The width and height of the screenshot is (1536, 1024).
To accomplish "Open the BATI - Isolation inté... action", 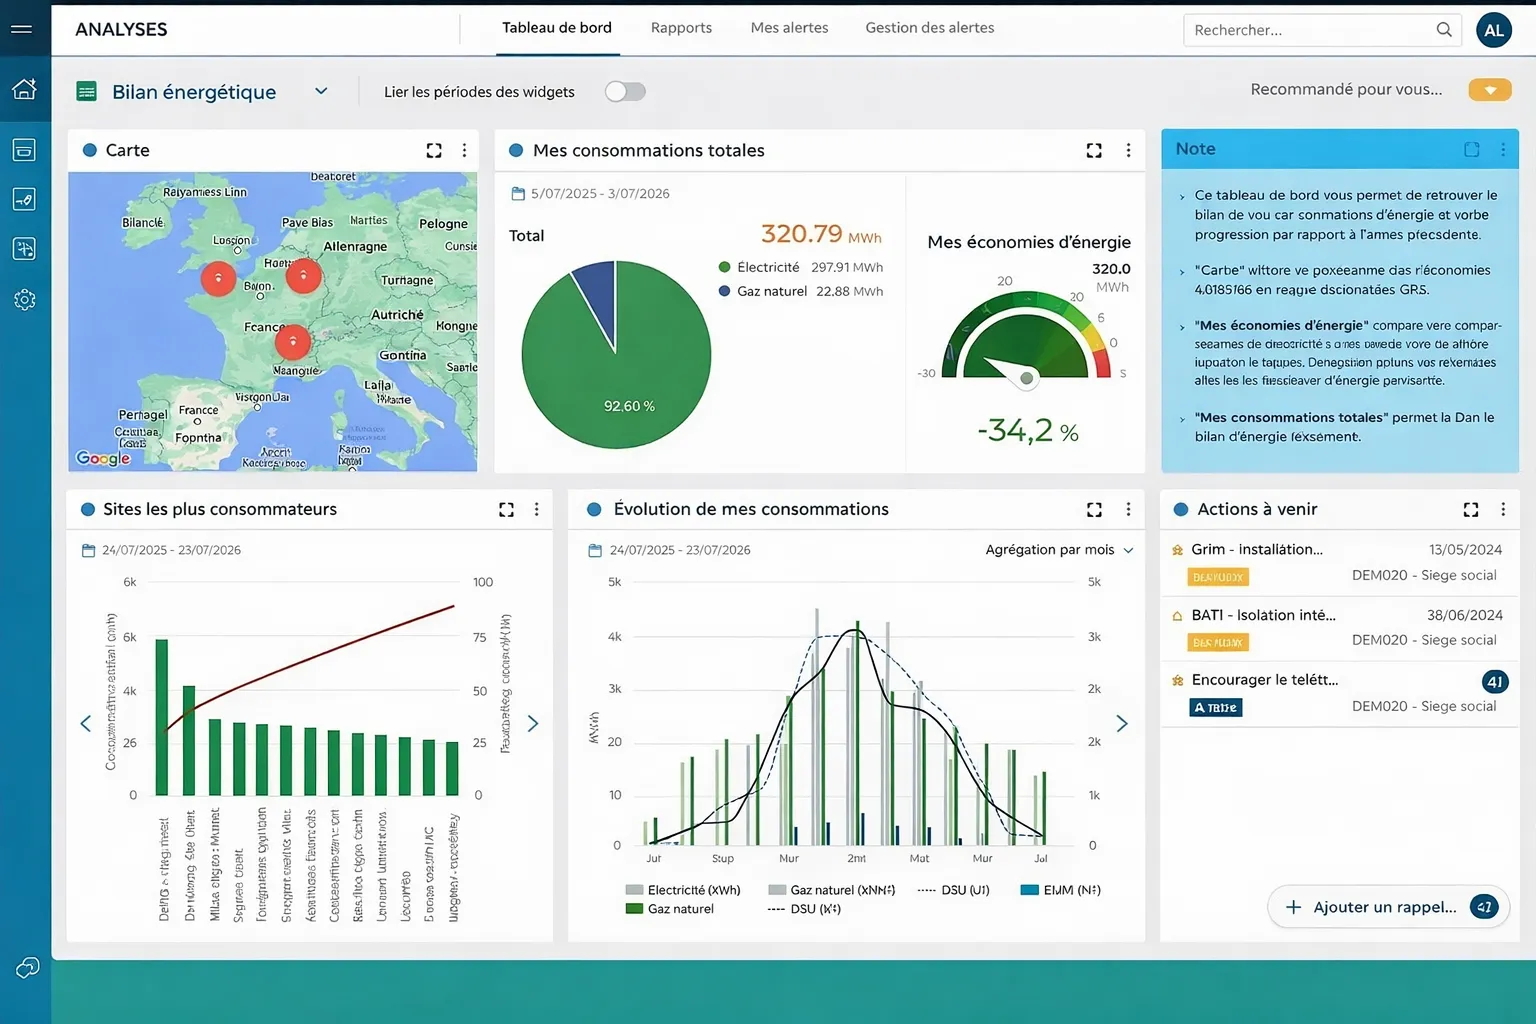I will point(1263,615).
